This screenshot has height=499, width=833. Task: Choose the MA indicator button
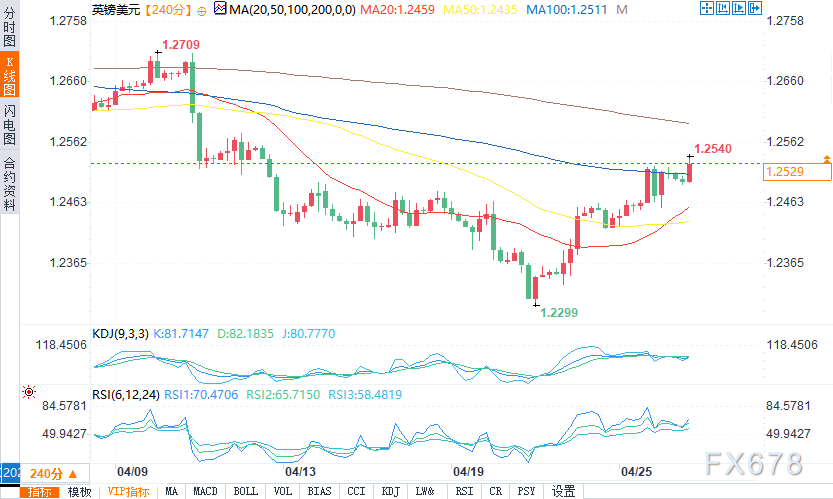pyautogui.click(x=172, y=492)
